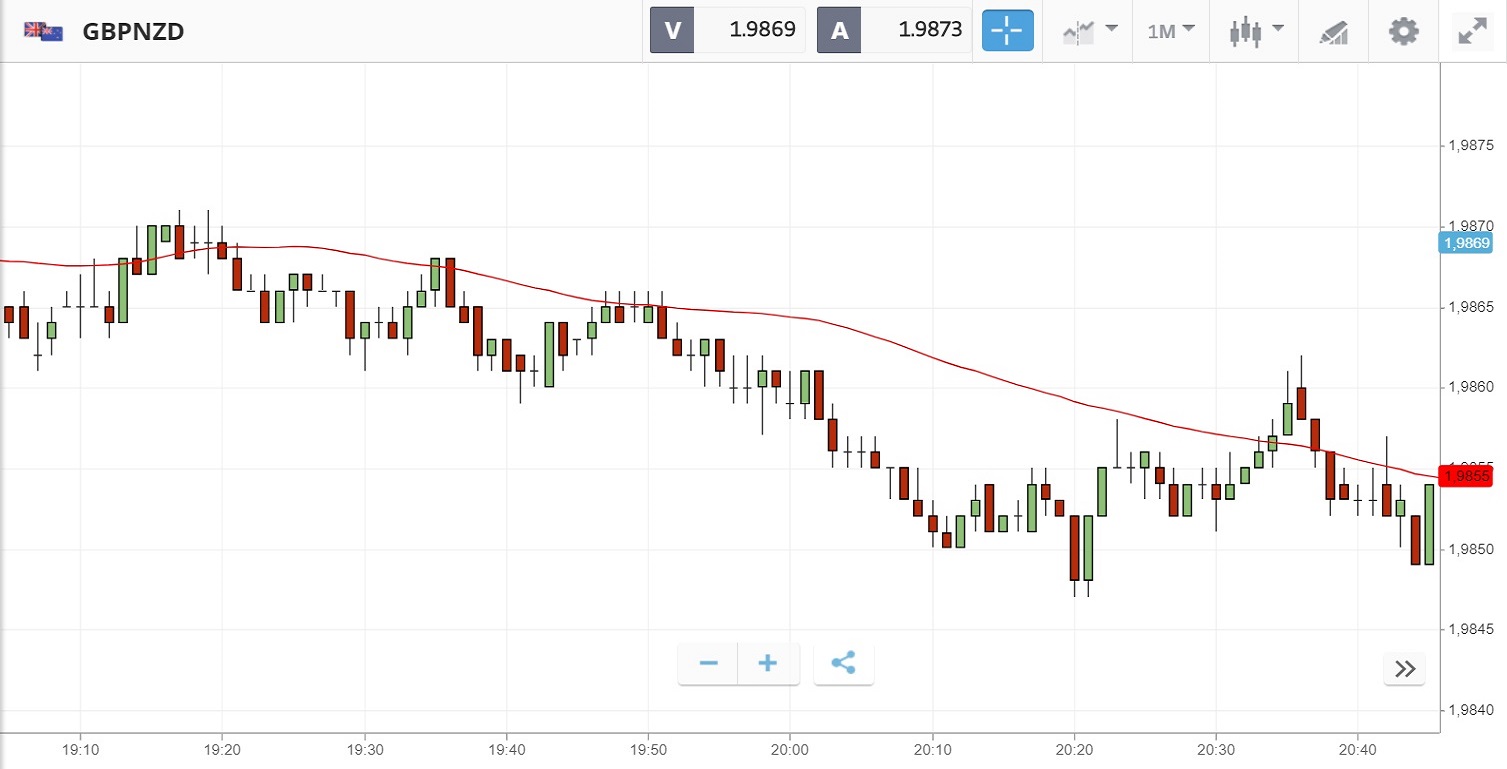Zoom in the chart with plus
This screenshot has width=1507, height=769.
768,663
